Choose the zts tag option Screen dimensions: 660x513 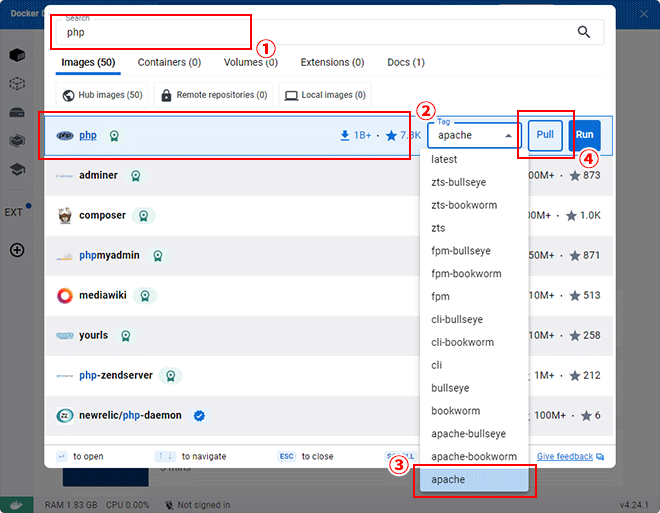[474, 228]
